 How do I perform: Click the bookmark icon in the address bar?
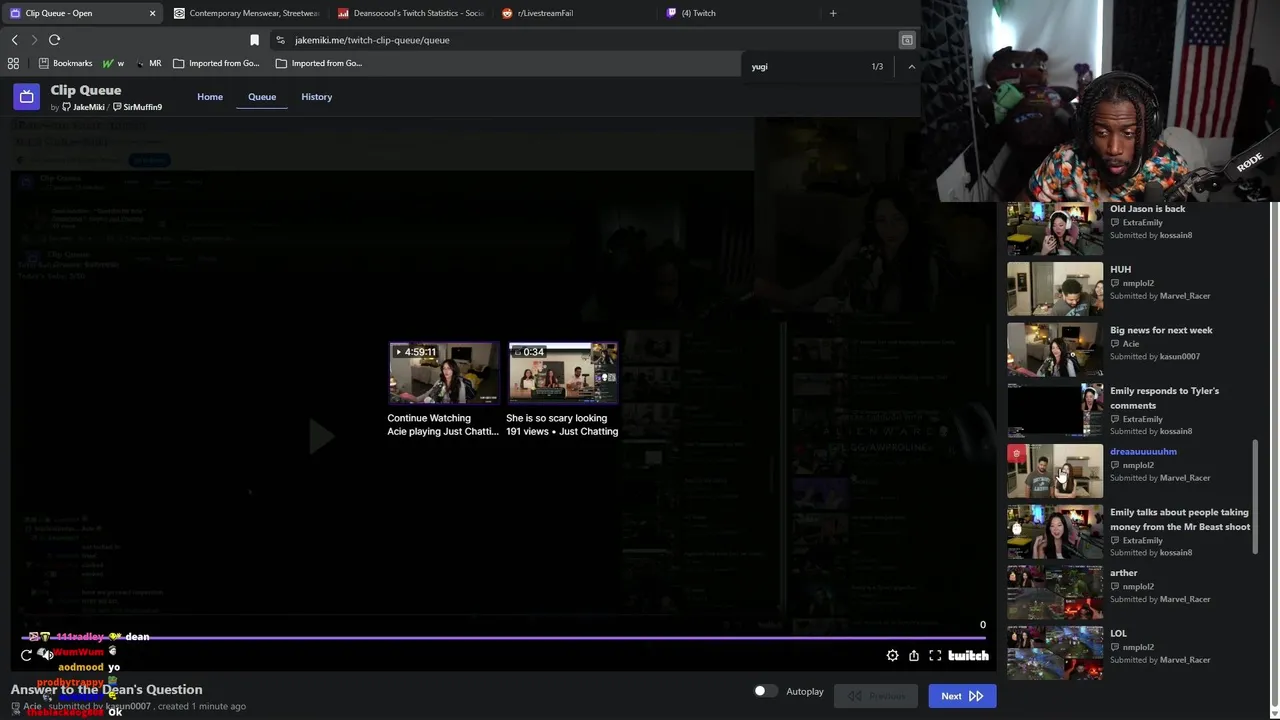pyautogui.click(x=254, y=40)
